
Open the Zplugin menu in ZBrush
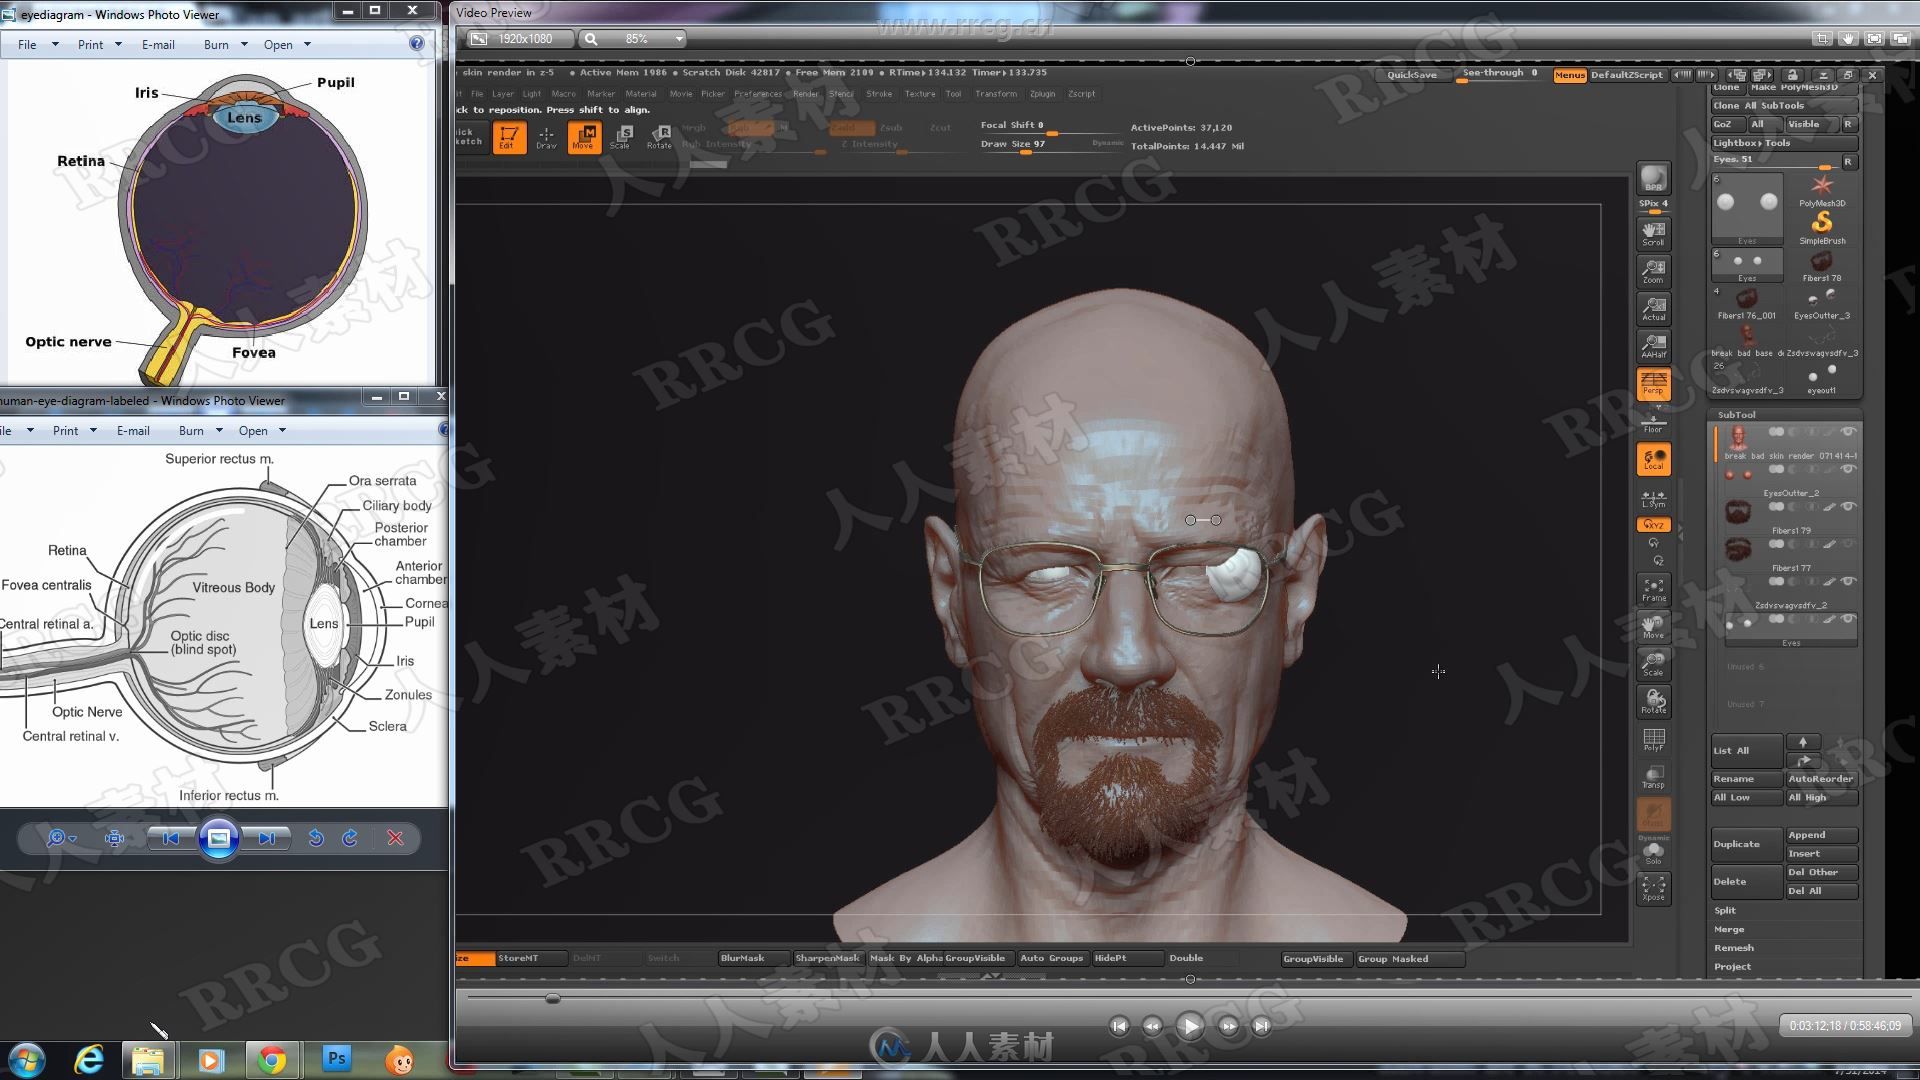pyautogui.click(x=1042, y=94)
